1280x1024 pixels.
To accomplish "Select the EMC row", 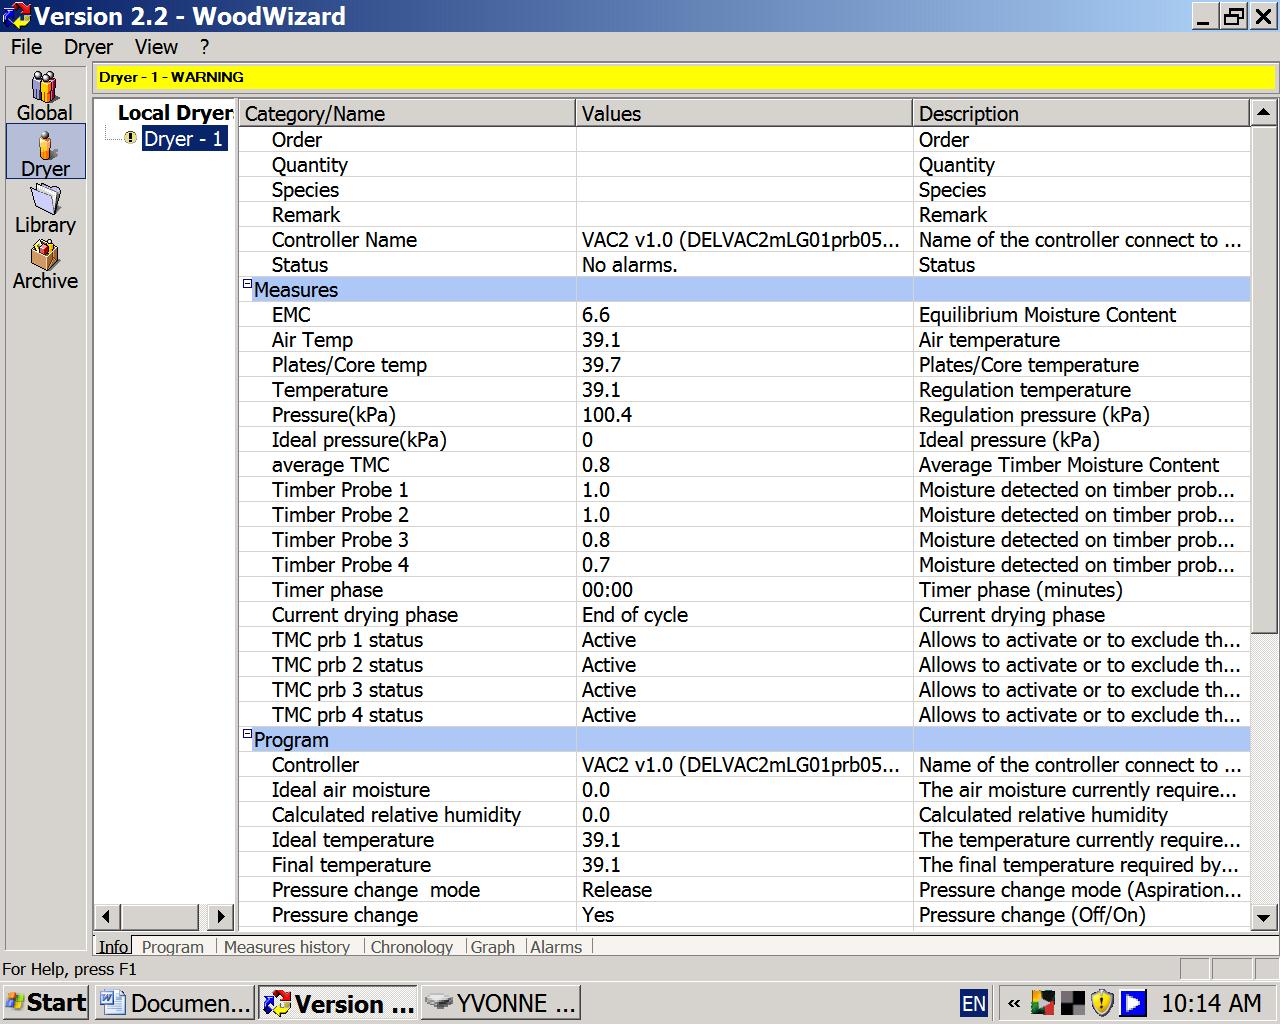I will [744, 315].
